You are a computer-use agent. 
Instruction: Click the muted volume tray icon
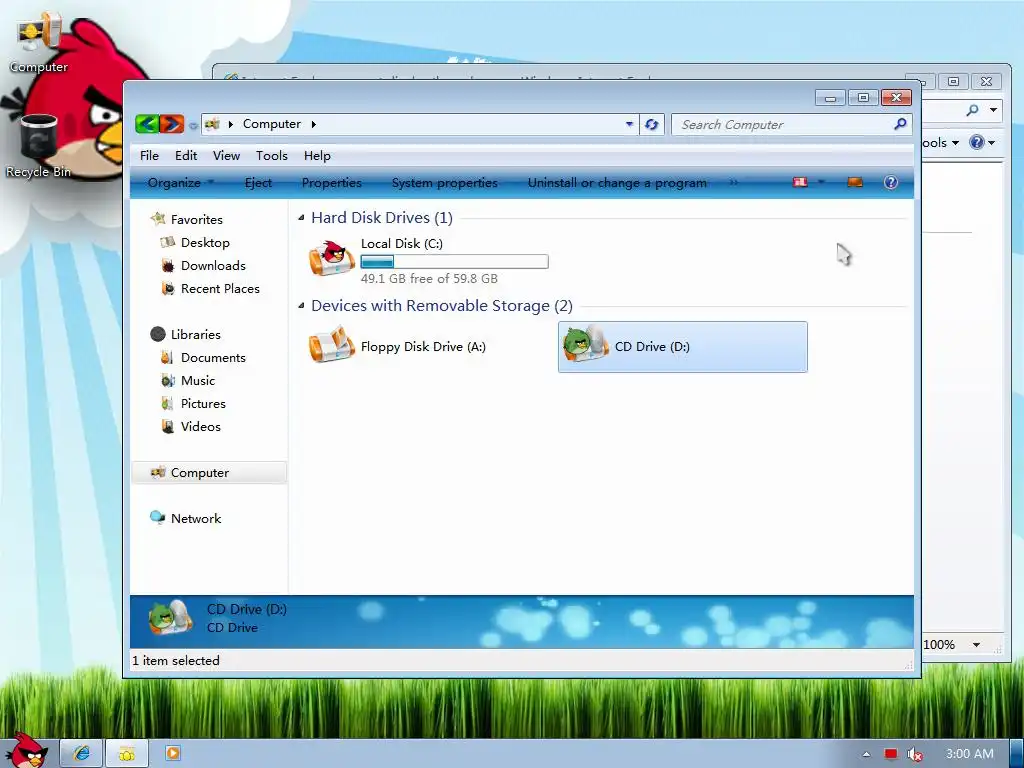coord(915,754)
